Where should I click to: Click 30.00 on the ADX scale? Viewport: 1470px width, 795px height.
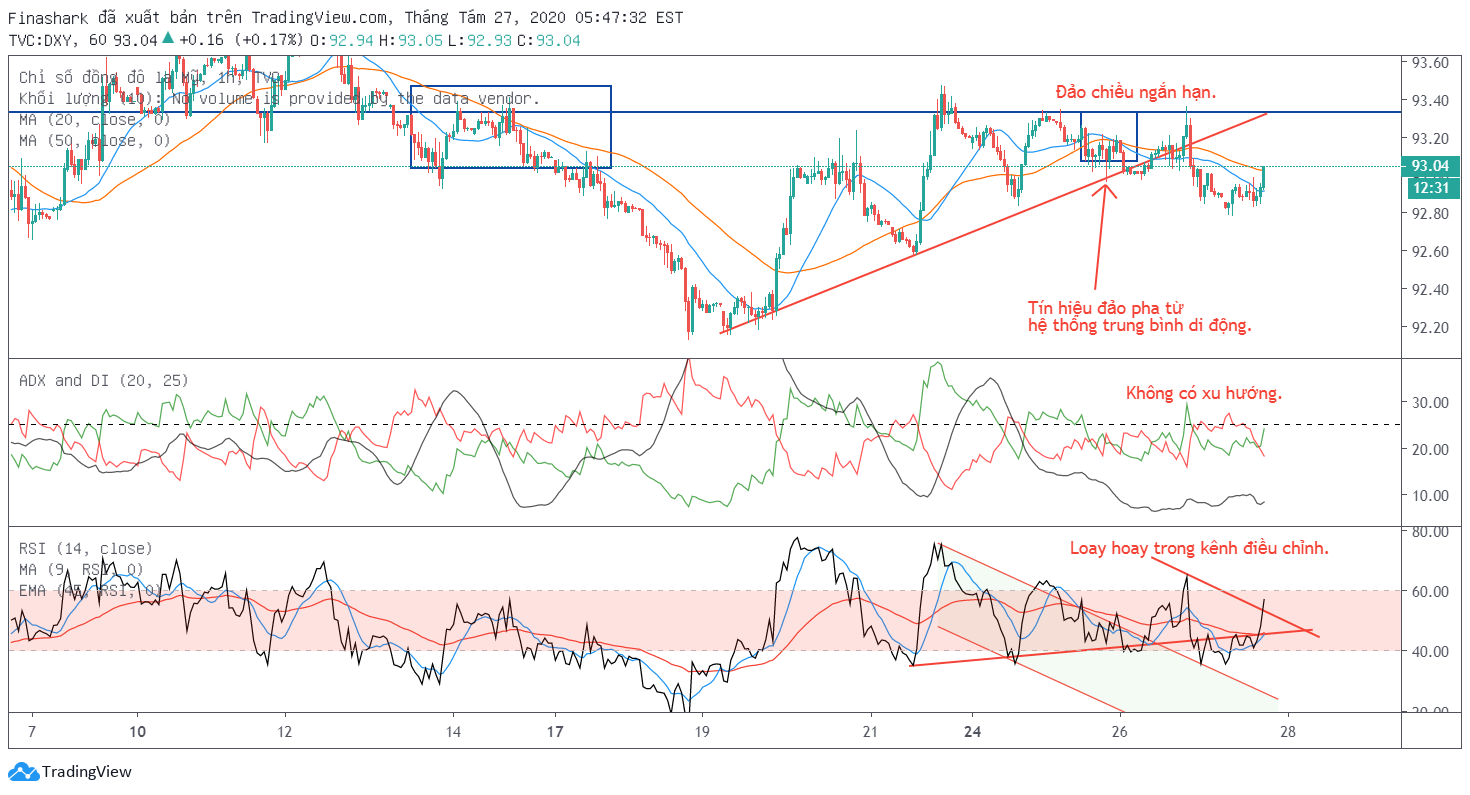(1429, 402)
